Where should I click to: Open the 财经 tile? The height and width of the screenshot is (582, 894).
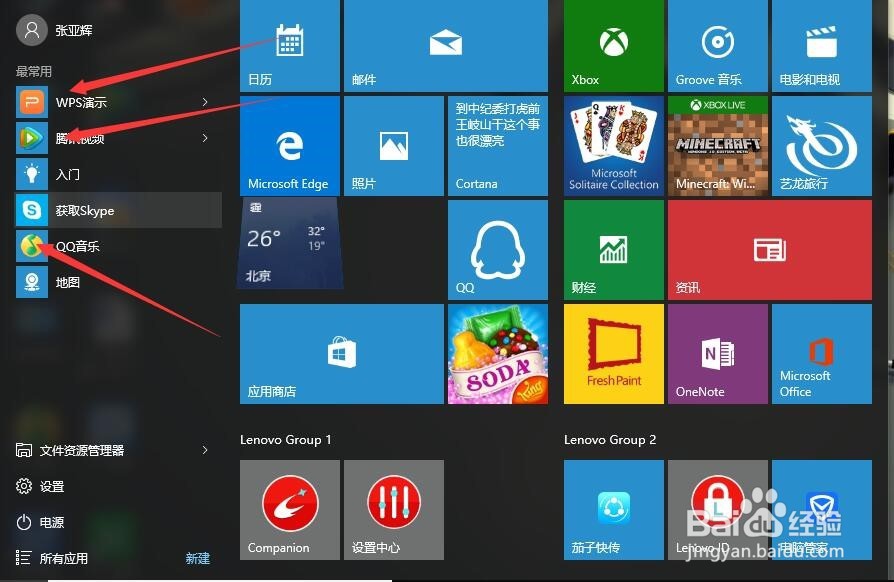point(613,249)
